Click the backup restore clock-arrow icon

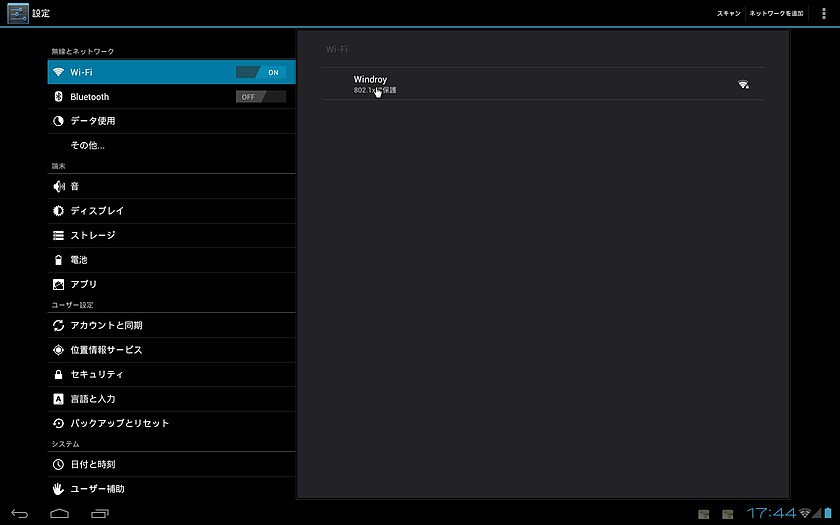(58, 424)
